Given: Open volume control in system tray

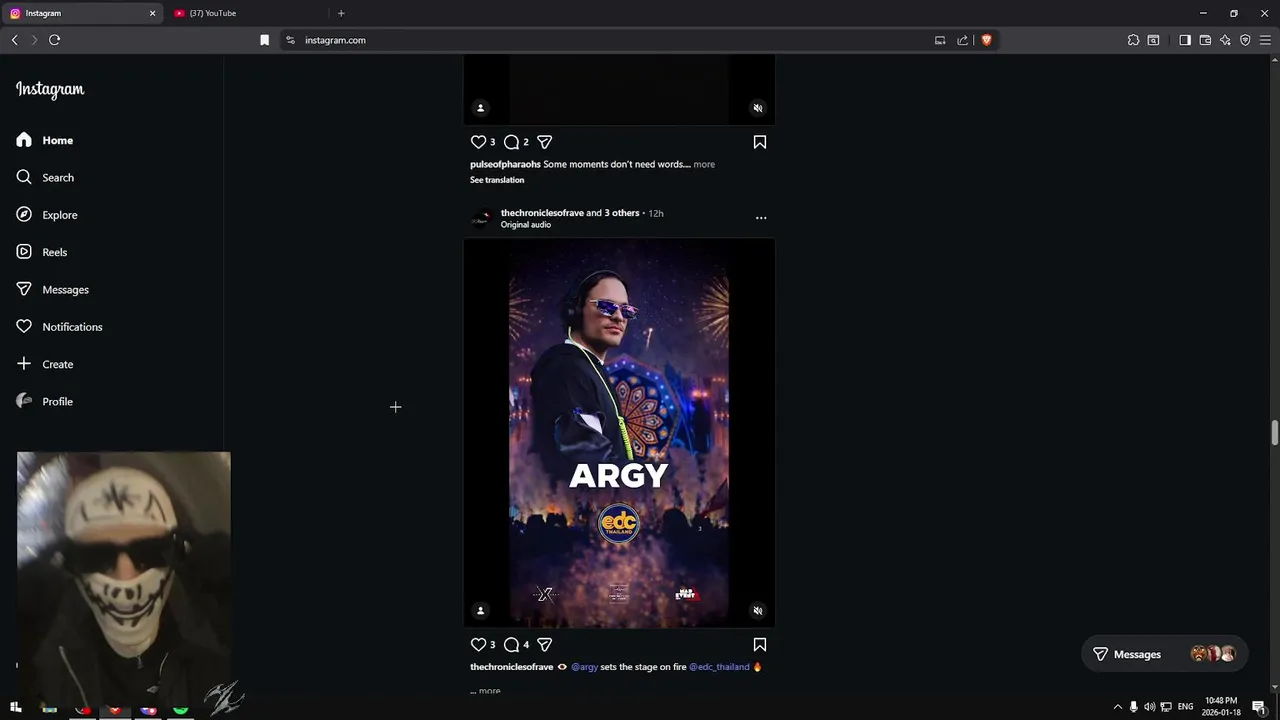Looking at the screenshot, I should [x=1149, y=707].
